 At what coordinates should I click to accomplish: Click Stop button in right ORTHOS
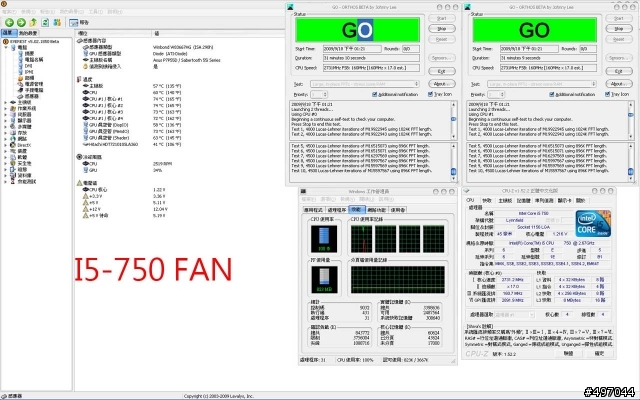619,29
